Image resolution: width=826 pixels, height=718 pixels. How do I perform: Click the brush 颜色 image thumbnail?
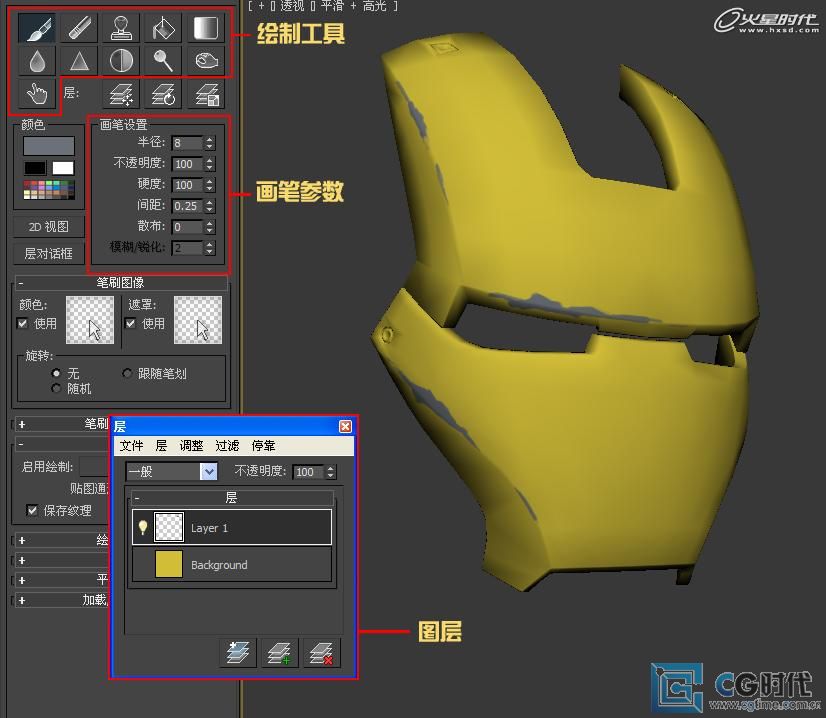[x=90, y=320]
